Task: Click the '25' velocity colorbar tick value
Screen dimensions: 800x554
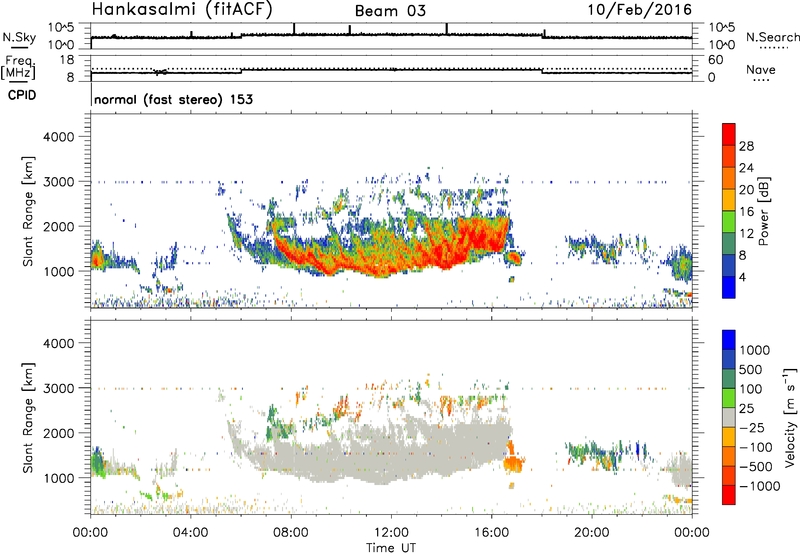Action: [746, 409]
